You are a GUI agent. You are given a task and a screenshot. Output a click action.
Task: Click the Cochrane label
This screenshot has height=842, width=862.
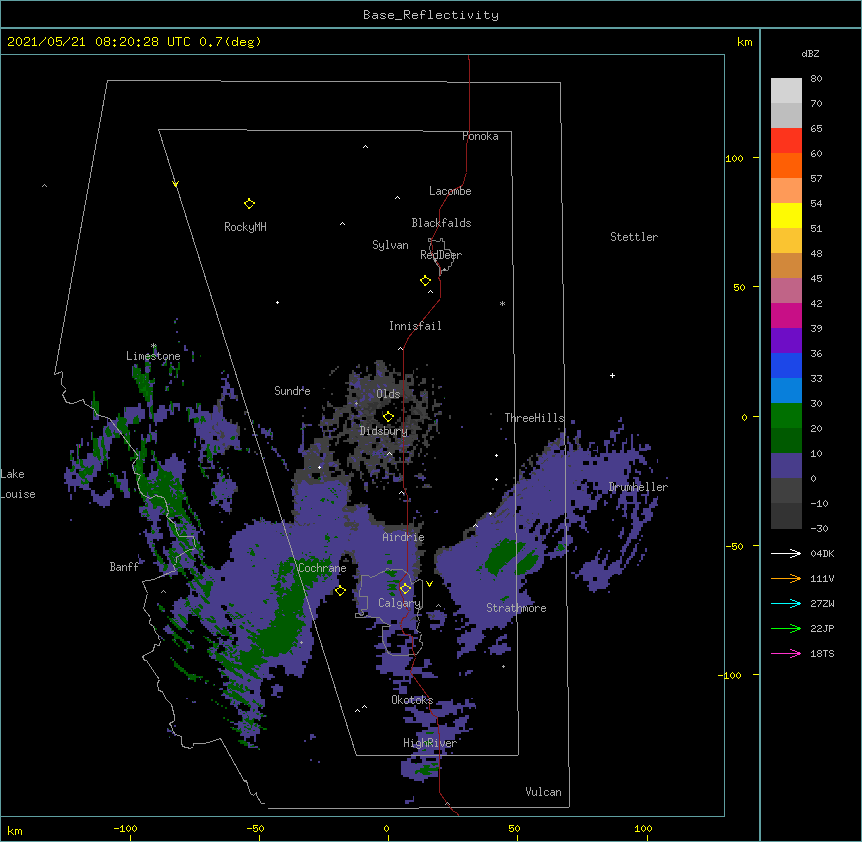(322, 568)
